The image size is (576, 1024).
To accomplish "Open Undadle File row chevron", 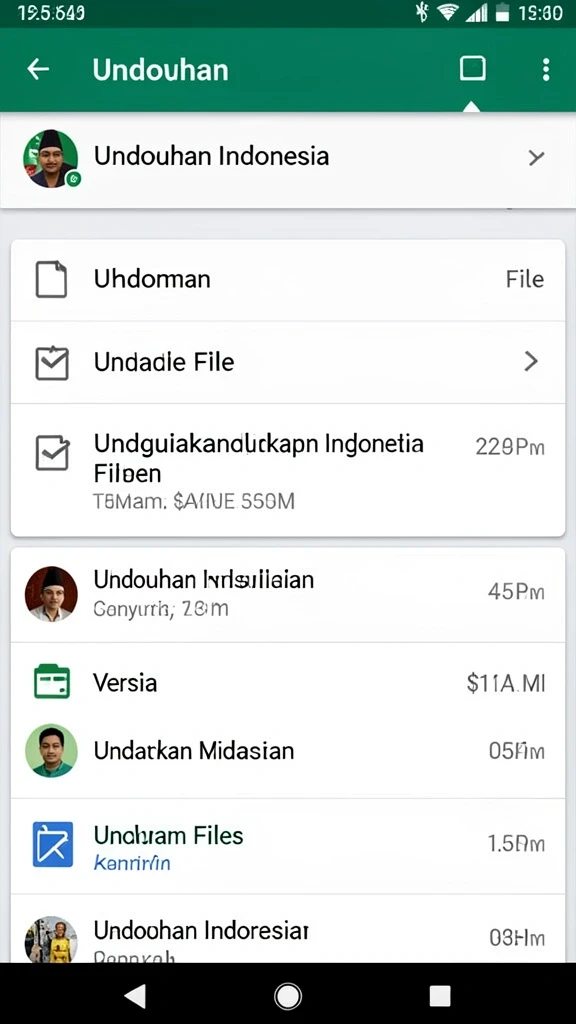I will click(531, 361).
